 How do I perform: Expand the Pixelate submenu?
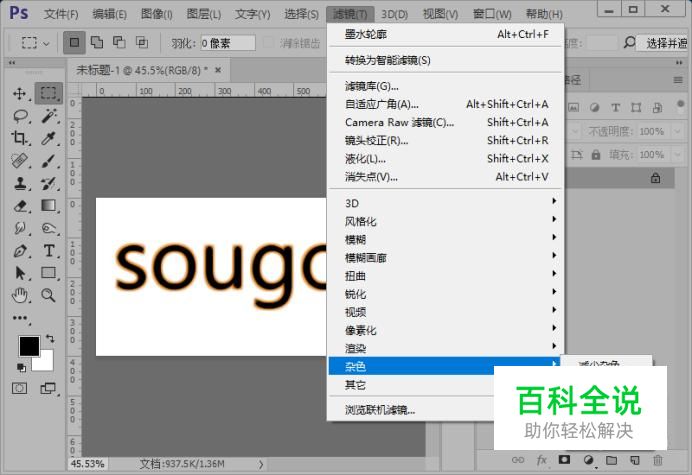coord(446,330)
